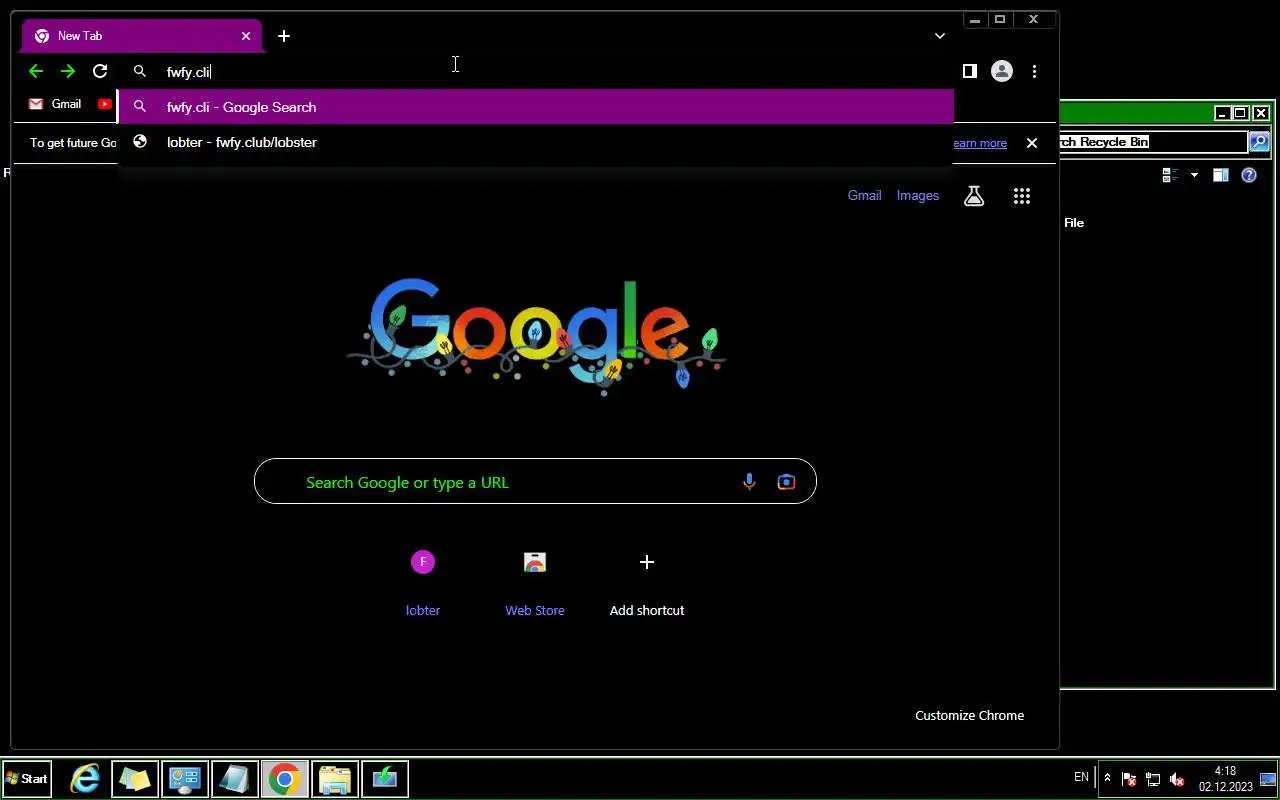Launch Internet Explorer from taskbar

85,779
